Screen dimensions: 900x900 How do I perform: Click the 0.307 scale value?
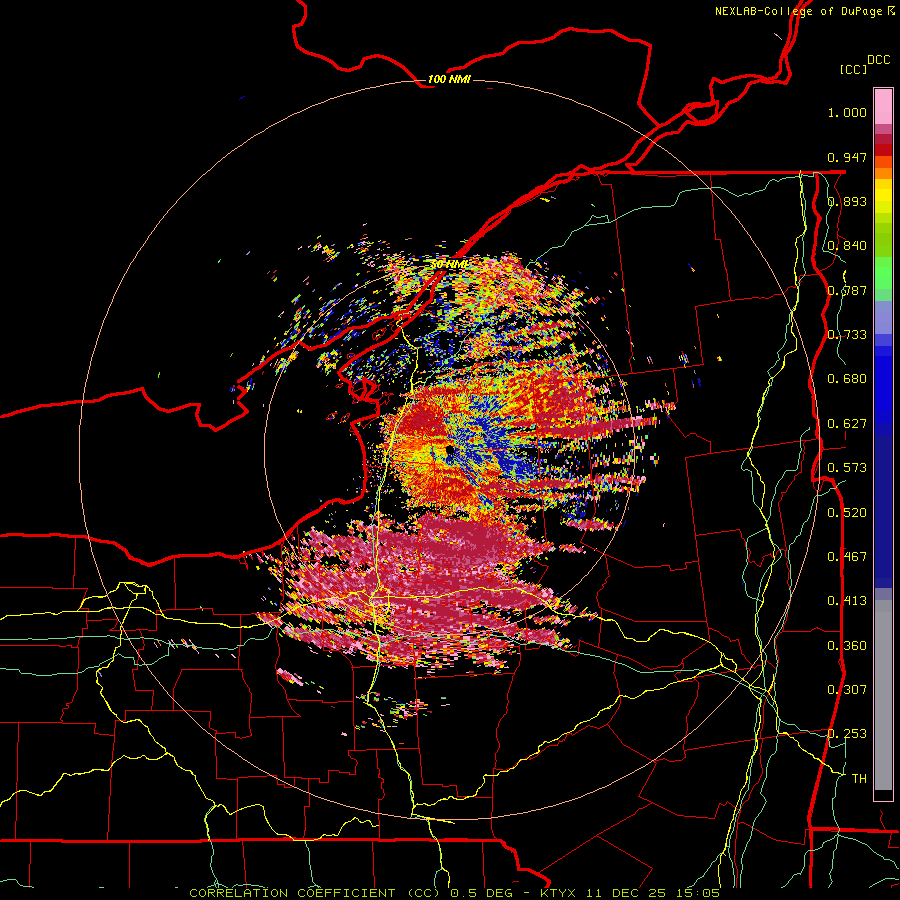coord(847,690)
